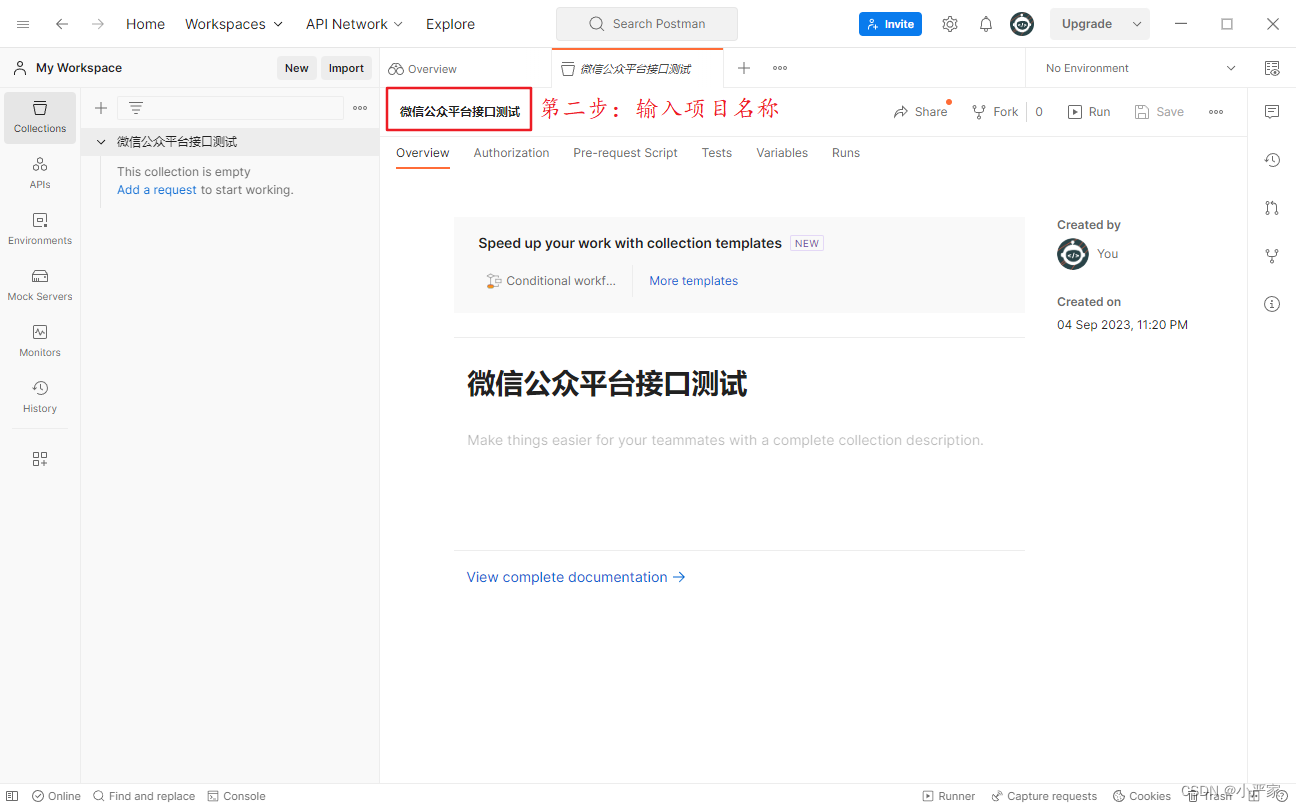Open Find and replace in status bar
The image size is (1296, 808).
click(144, 796)
